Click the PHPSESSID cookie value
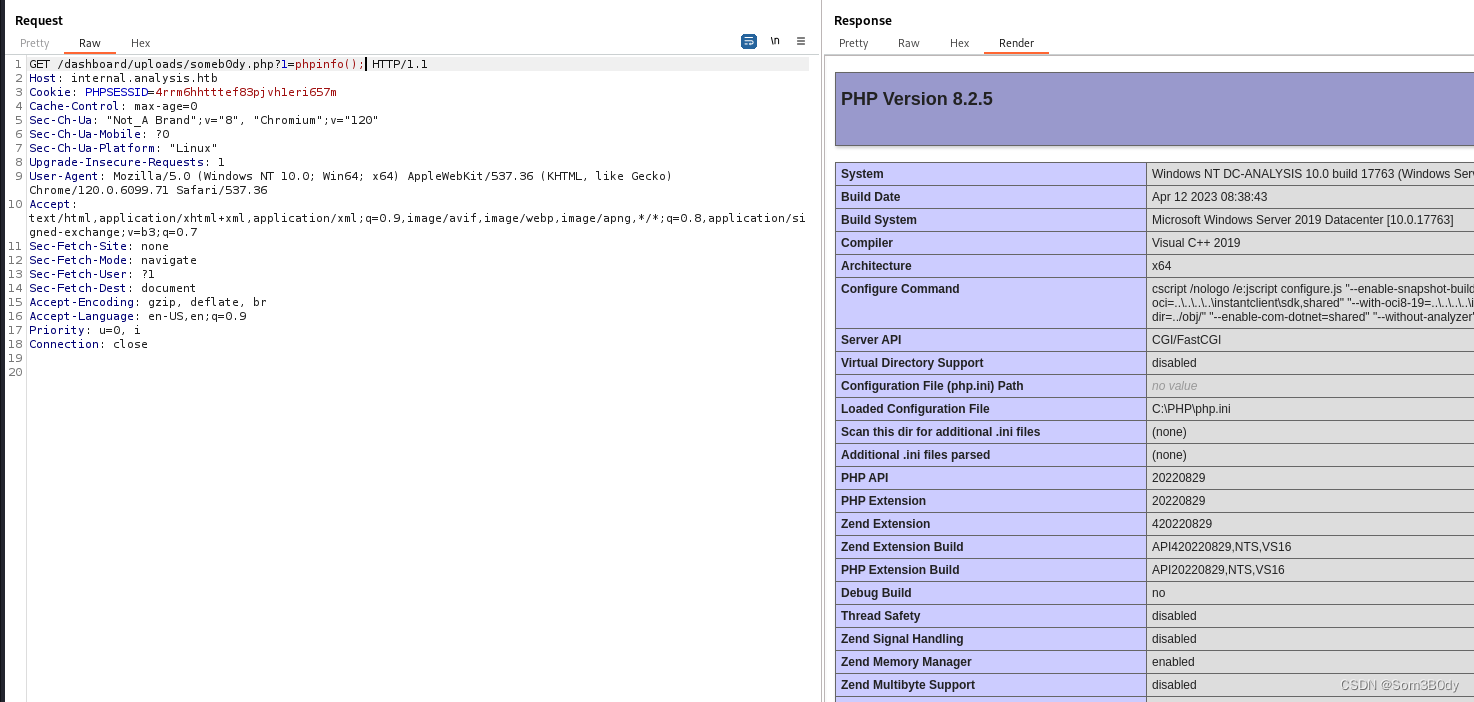Screen dimensions: 1474x702 [x=246, y=92]
